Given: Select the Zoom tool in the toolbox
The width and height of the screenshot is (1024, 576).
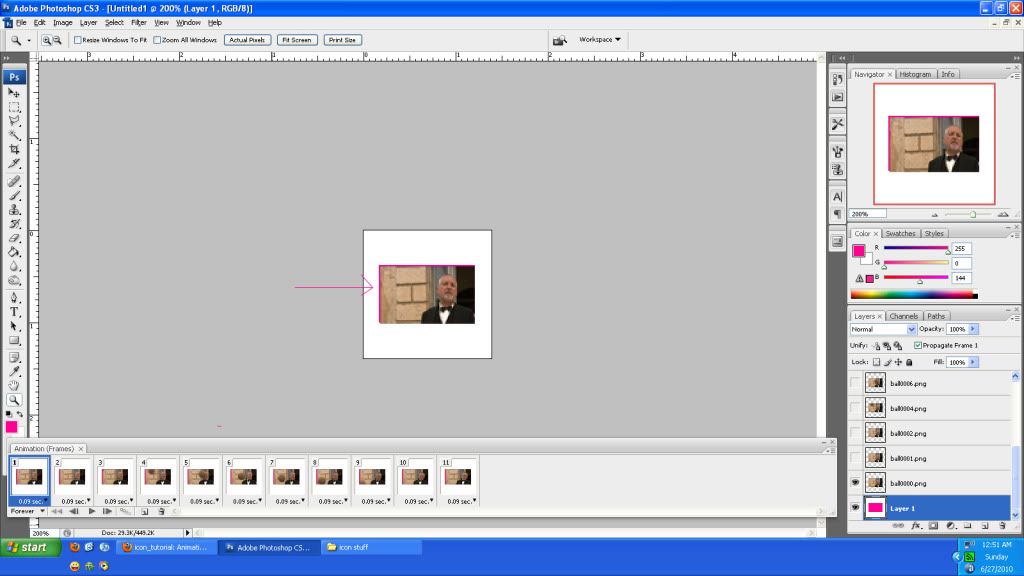Looking at the screenshot, I should tap(12, 400).
